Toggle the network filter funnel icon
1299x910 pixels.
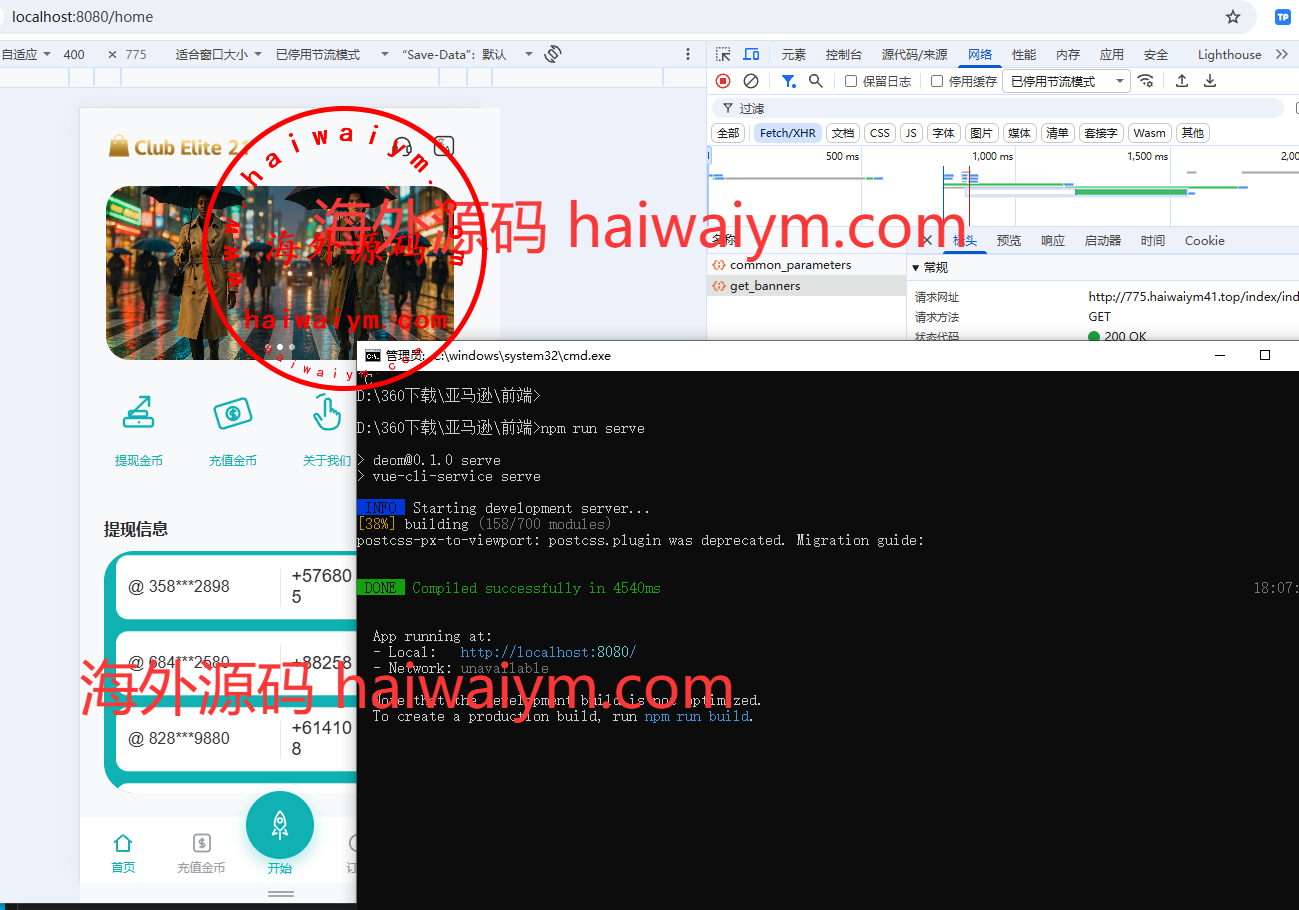789,81
